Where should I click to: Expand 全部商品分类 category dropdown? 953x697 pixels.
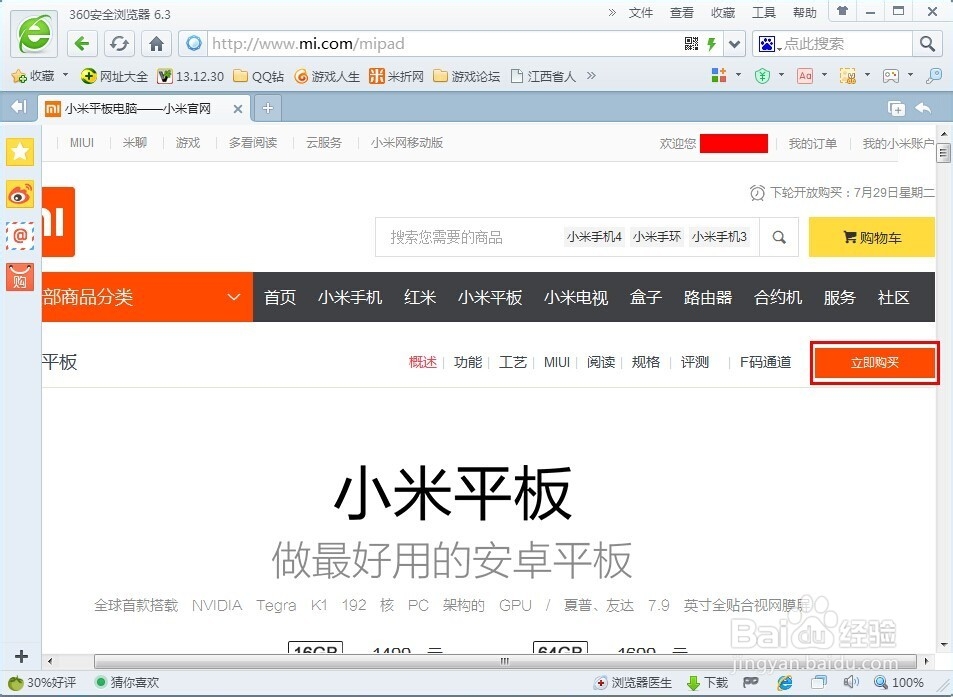coord(147,297)
